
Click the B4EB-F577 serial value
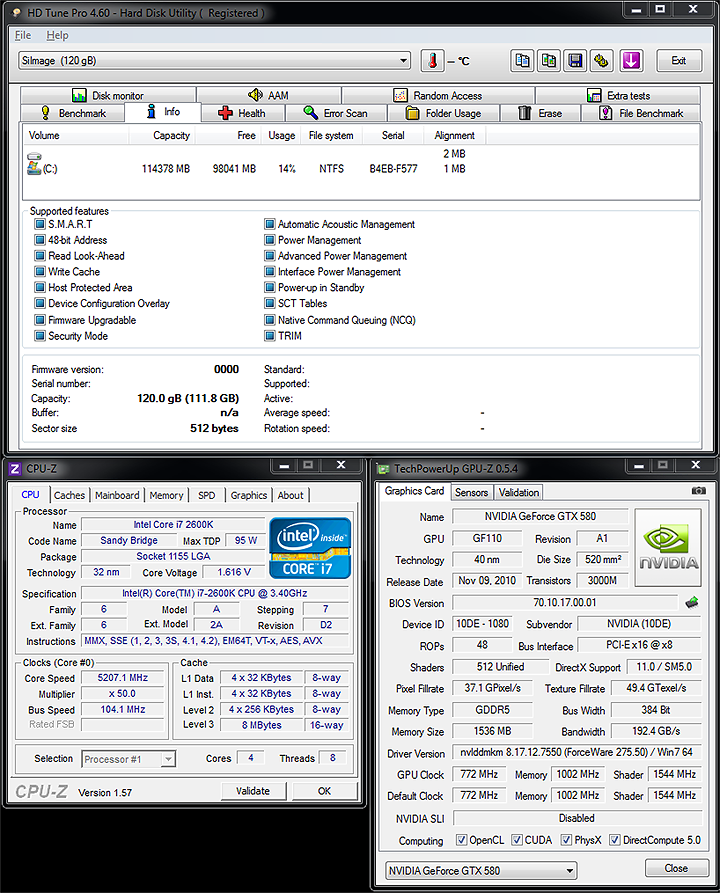click(394, 169)
